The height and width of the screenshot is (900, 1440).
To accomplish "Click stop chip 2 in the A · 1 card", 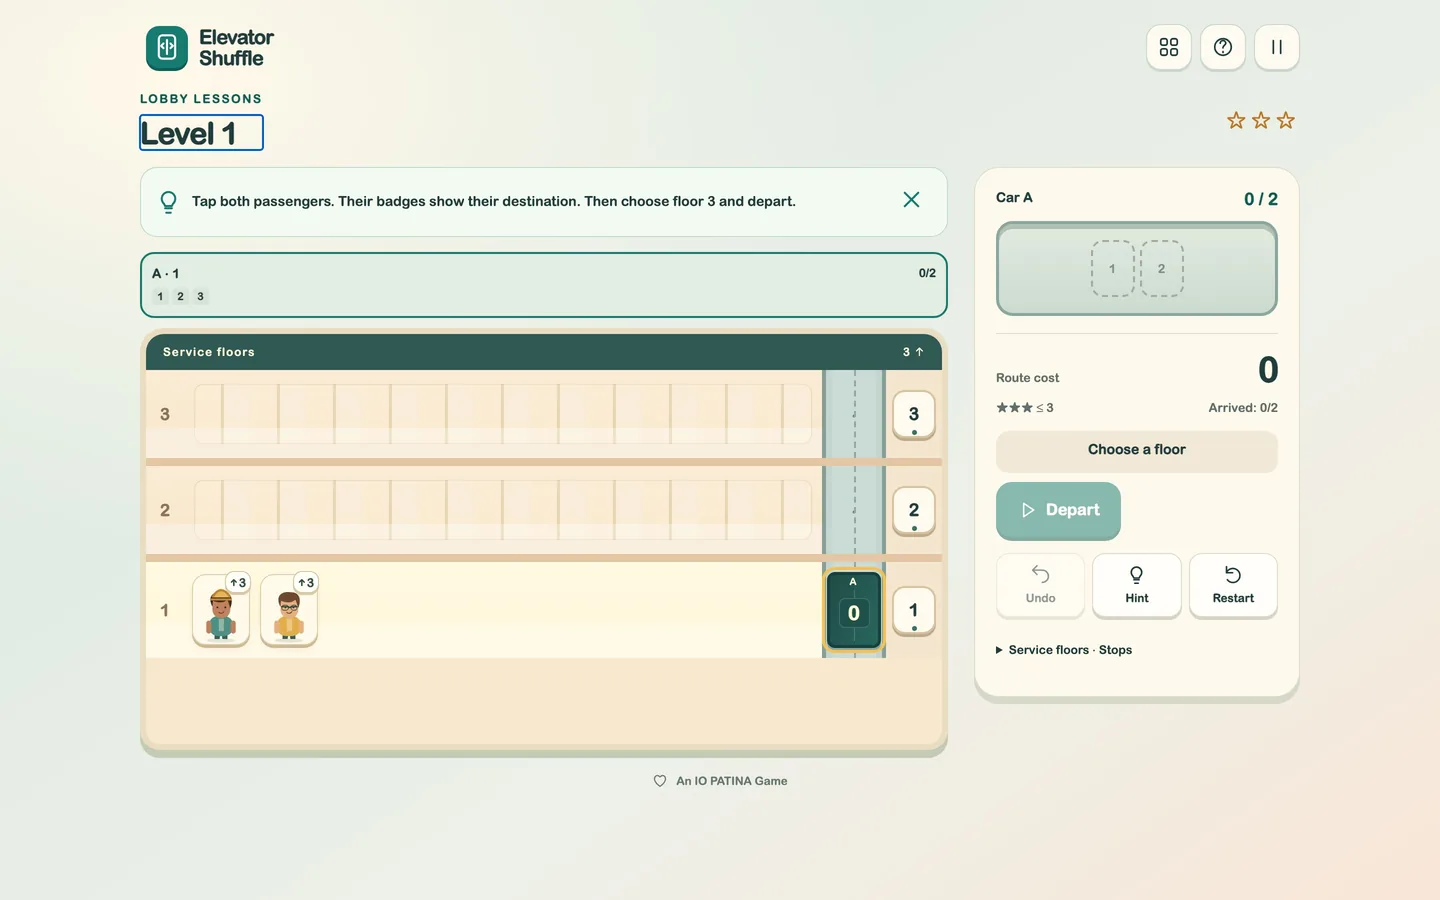I will (180, 296).
